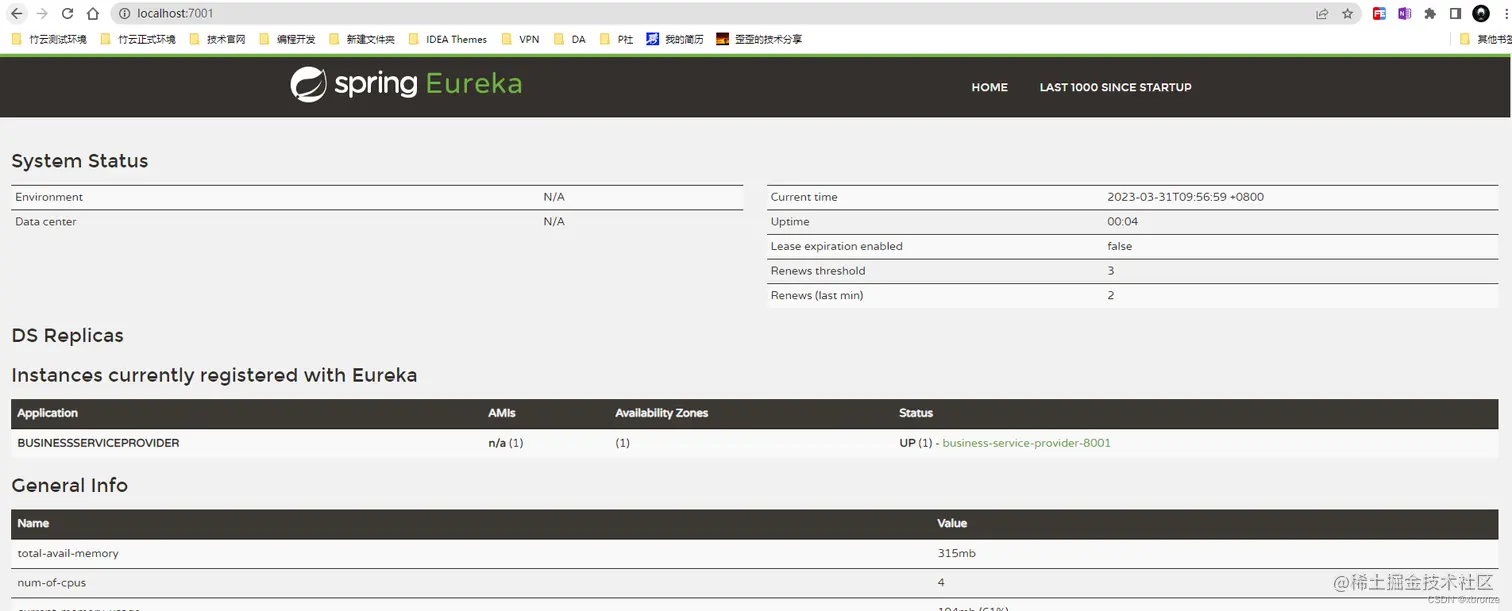Click the Current time value 2023-03-31T09:56:59
The width and height of the screenshot is (1512, 611).
tap(1185, 197)
